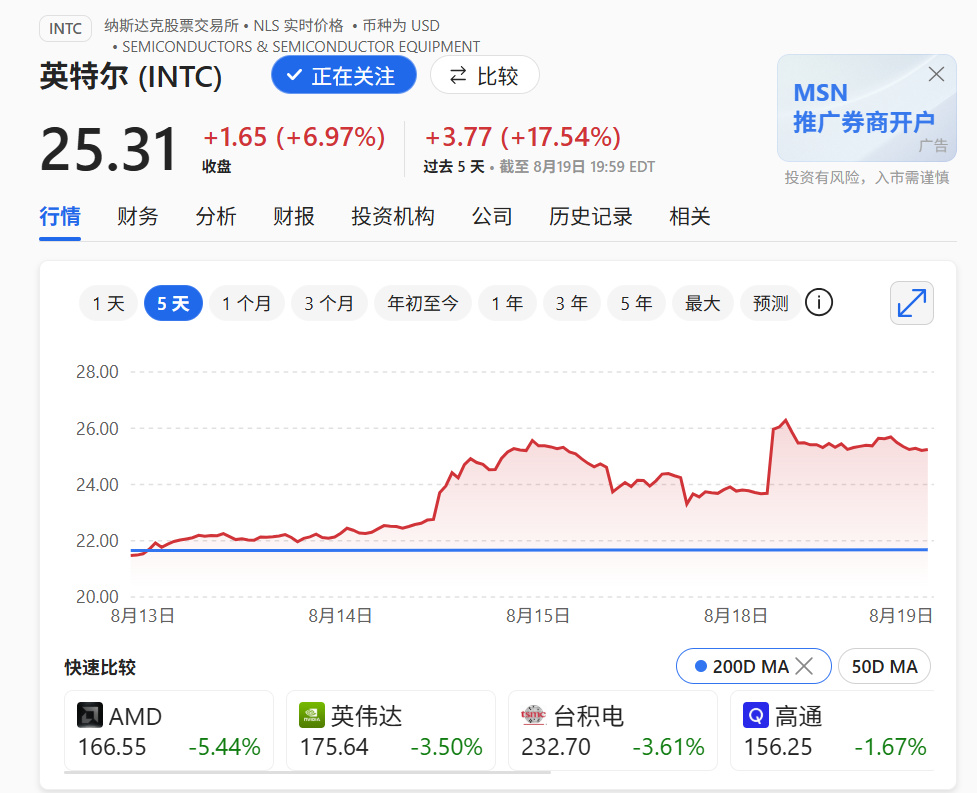Select the 3 年 range

tap(571, 303)
